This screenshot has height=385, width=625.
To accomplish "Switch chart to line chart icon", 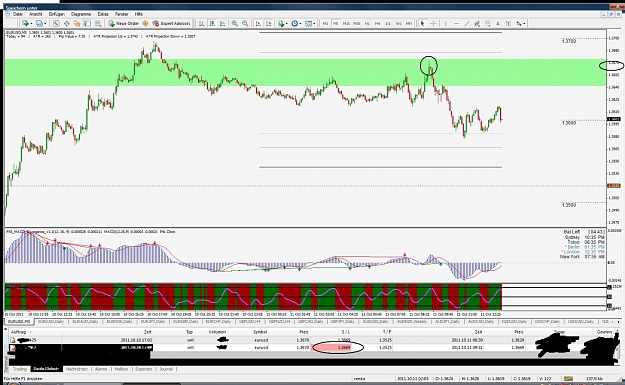I will [222, 24].
